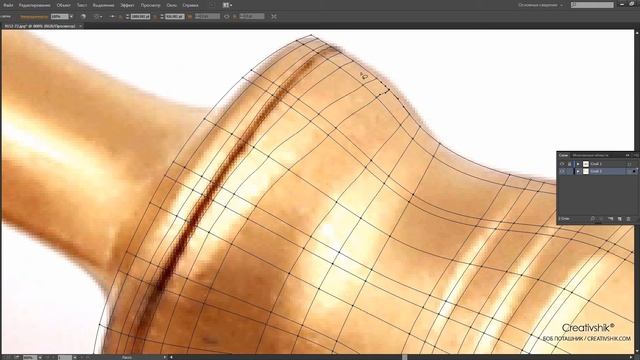Open the Просмотр menu

pos(150,5)
